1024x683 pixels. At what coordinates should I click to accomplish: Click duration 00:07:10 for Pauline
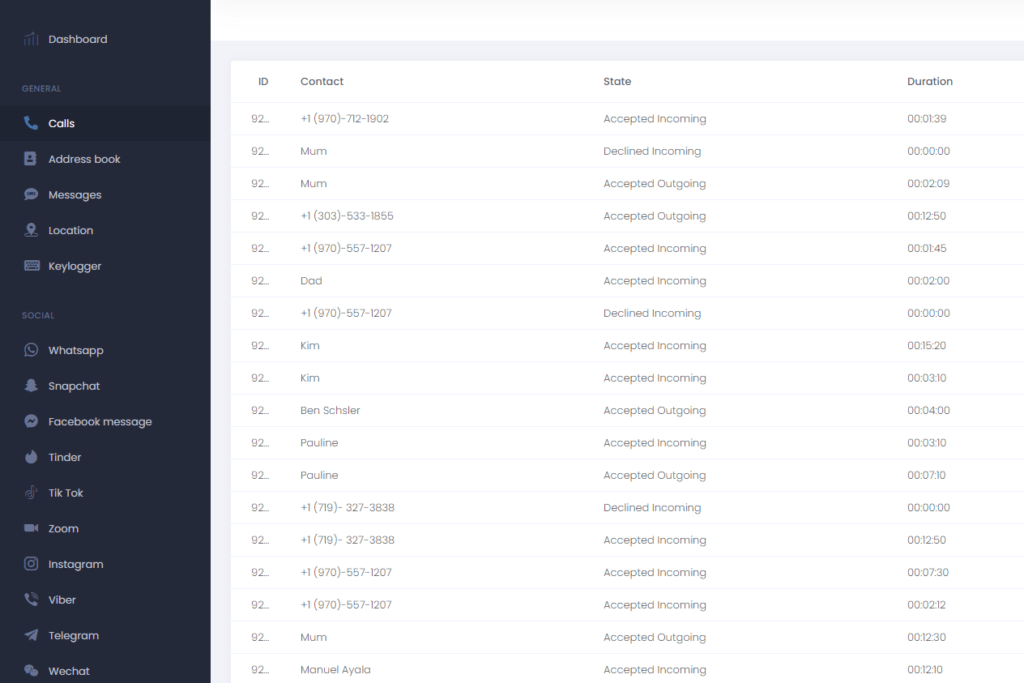click(x=926, y=475)
